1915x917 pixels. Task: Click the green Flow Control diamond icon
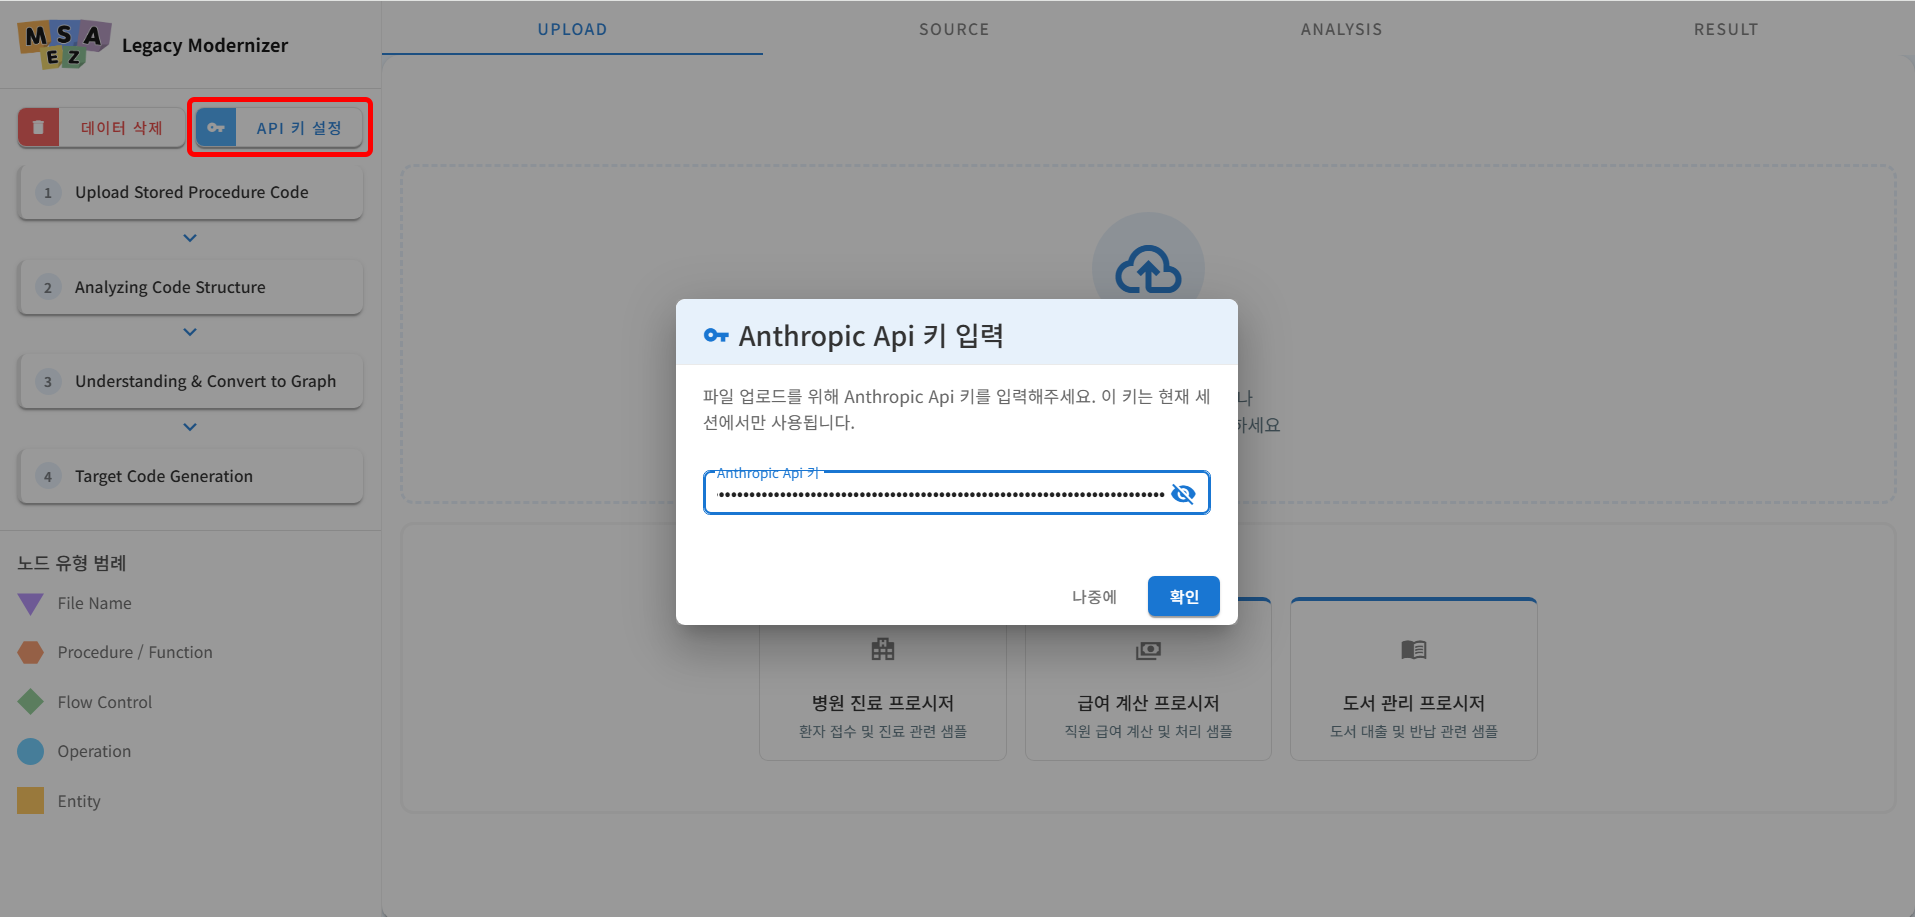pyautogui.click(x=31, y=702)
